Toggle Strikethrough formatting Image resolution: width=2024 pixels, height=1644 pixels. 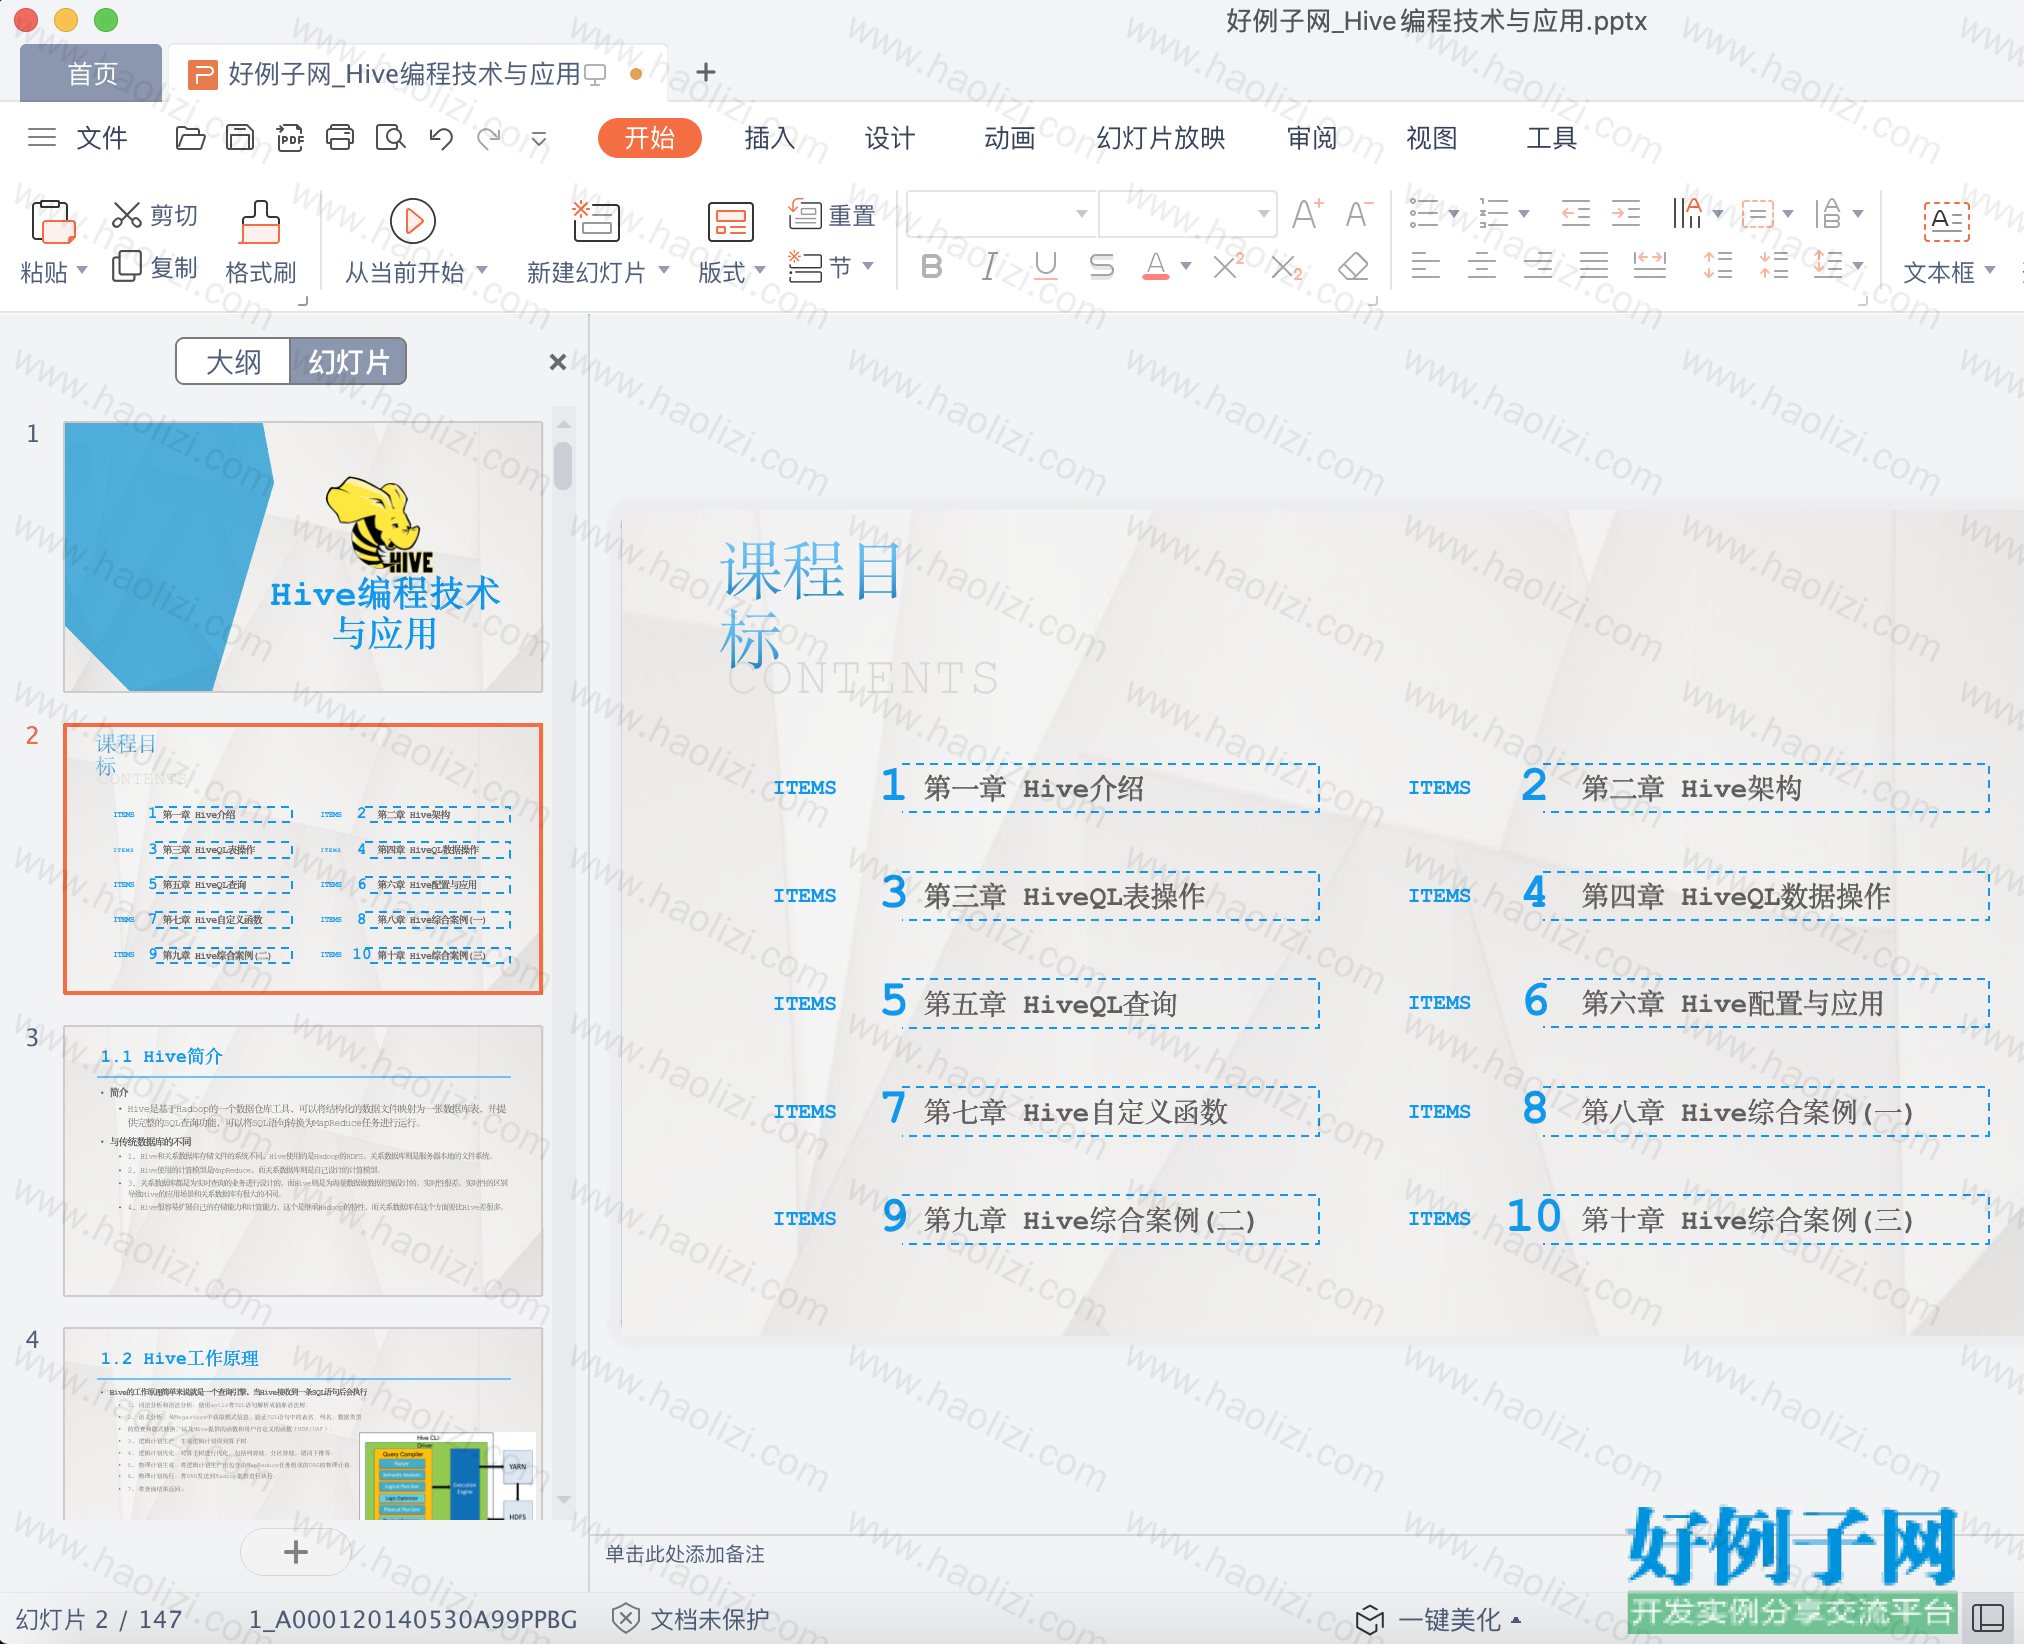1102,266
